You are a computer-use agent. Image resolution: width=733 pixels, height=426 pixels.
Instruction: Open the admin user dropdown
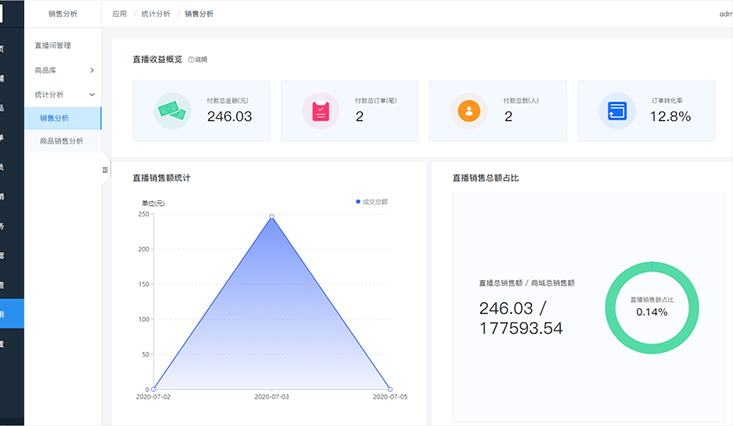click(725, 14)
